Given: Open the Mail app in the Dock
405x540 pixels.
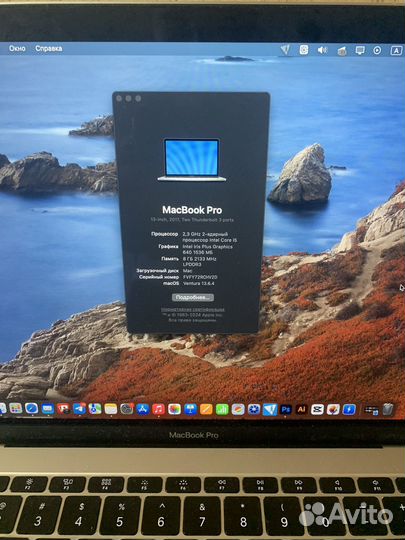Looking at the screenshot, I should [48, 409].
